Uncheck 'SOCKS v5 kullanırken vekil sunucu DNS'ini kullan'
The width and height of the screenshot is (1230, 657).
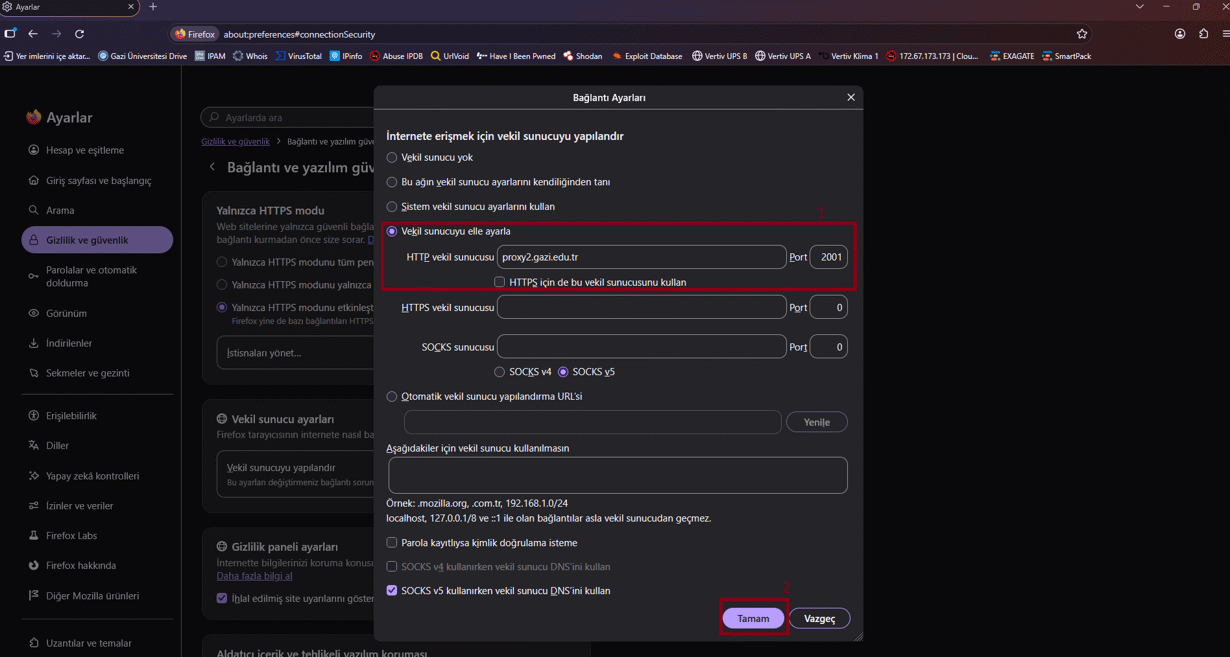392,590
